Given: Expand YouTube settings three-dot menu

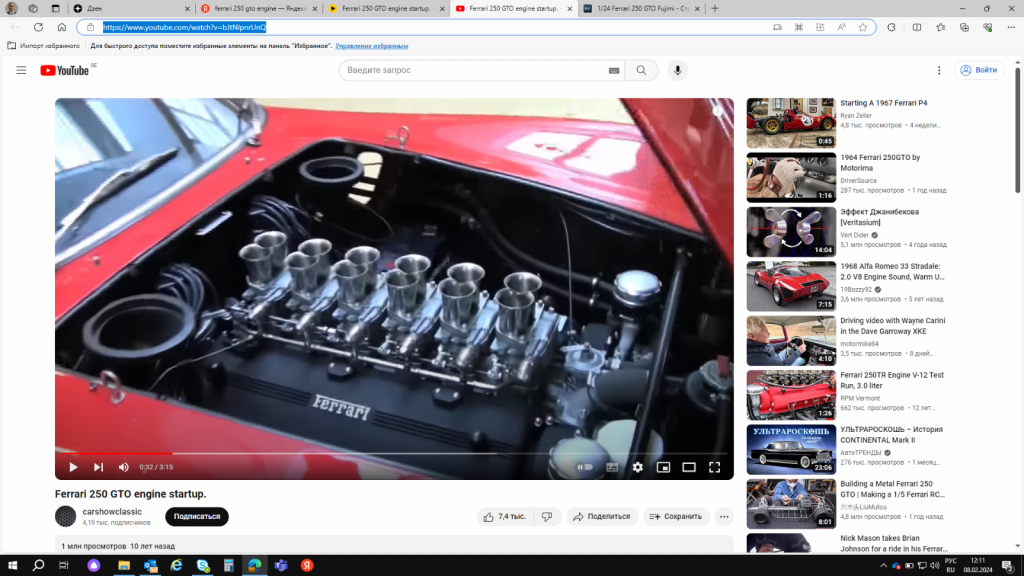Looking at the screenshot, I should 938,70.
